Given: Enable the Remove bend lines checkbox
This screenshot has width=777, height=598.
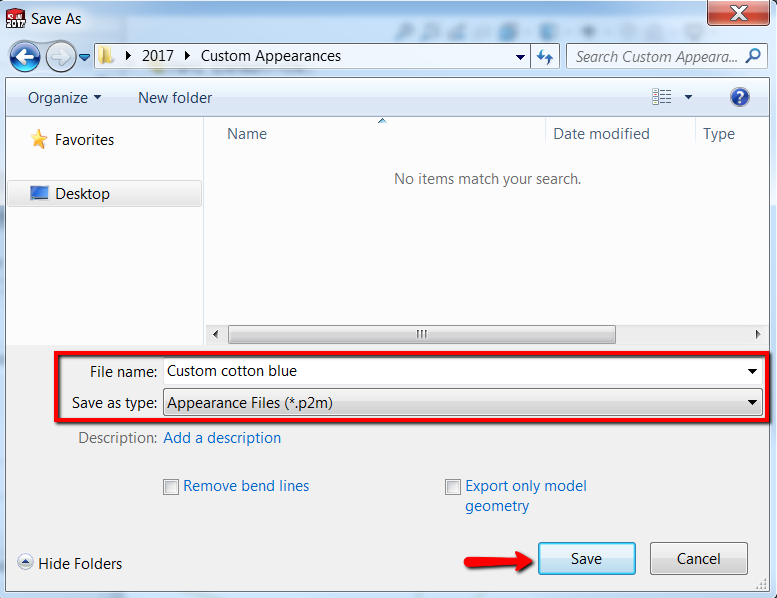Looking at the screenshot, I should (x=170, y=487).
